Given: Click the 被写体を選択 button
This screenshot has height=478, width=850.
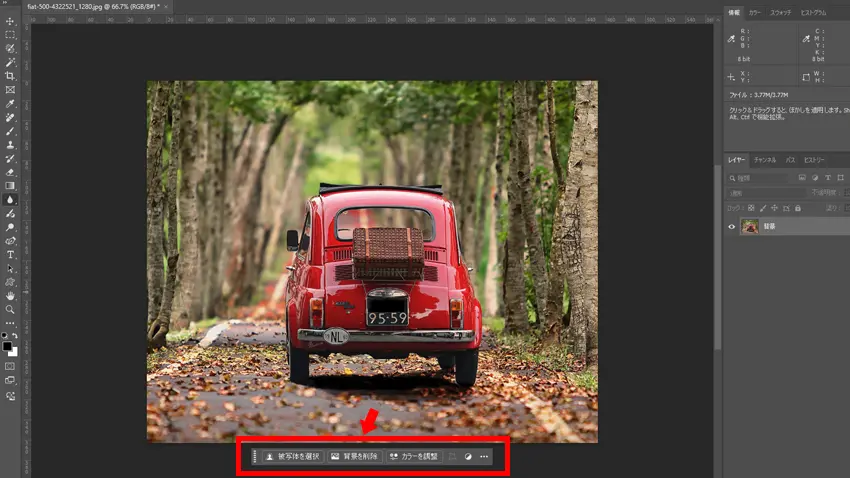Looking at the screenshot, I should coord(292,457).
